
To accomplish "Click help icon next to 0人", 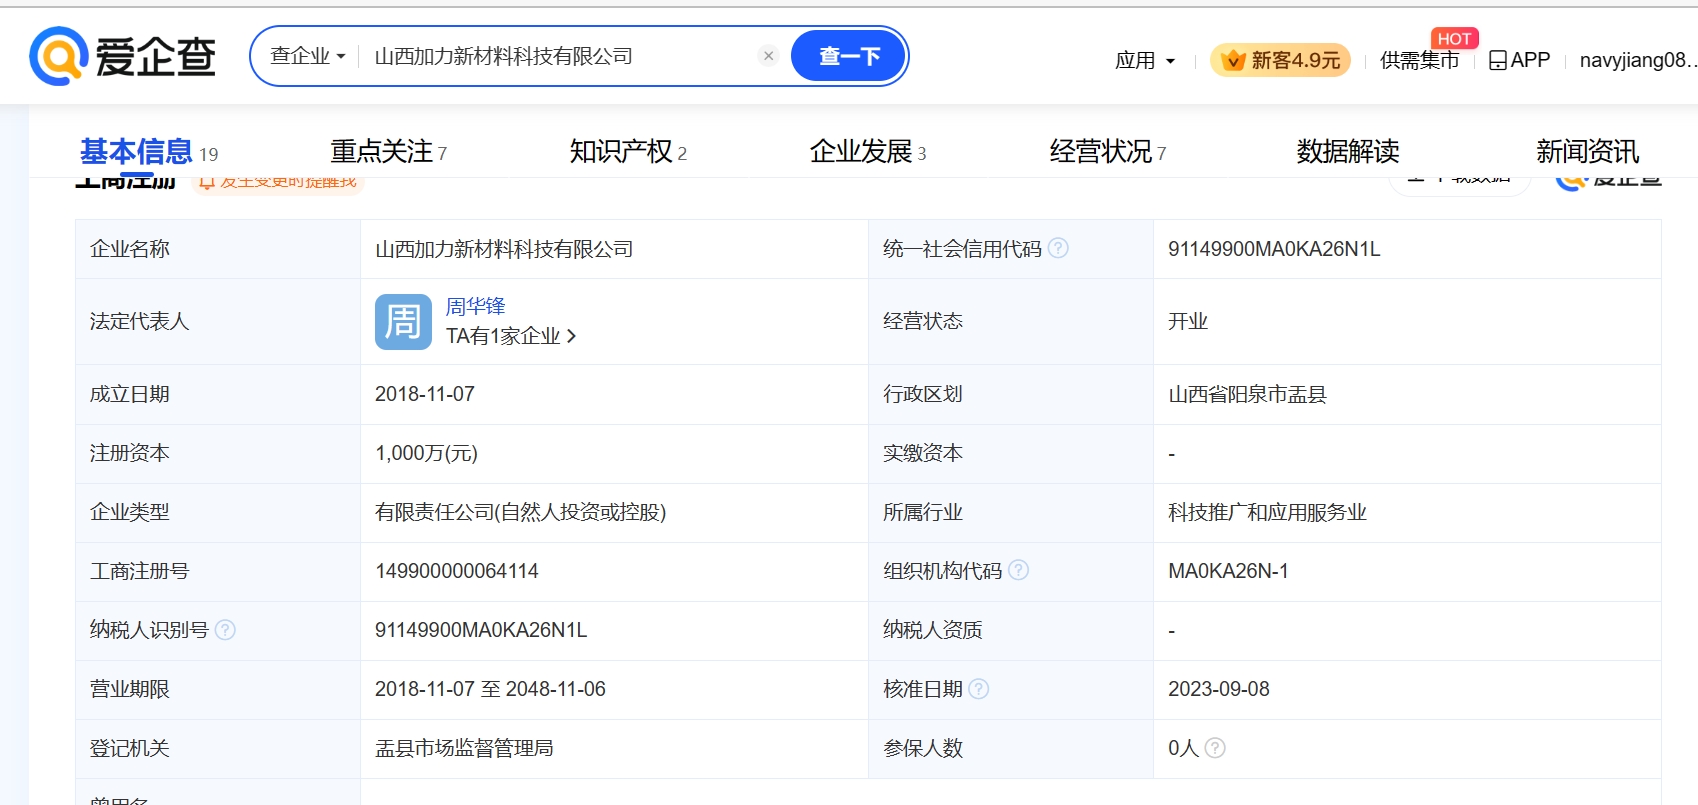I will click(1215, 747).
